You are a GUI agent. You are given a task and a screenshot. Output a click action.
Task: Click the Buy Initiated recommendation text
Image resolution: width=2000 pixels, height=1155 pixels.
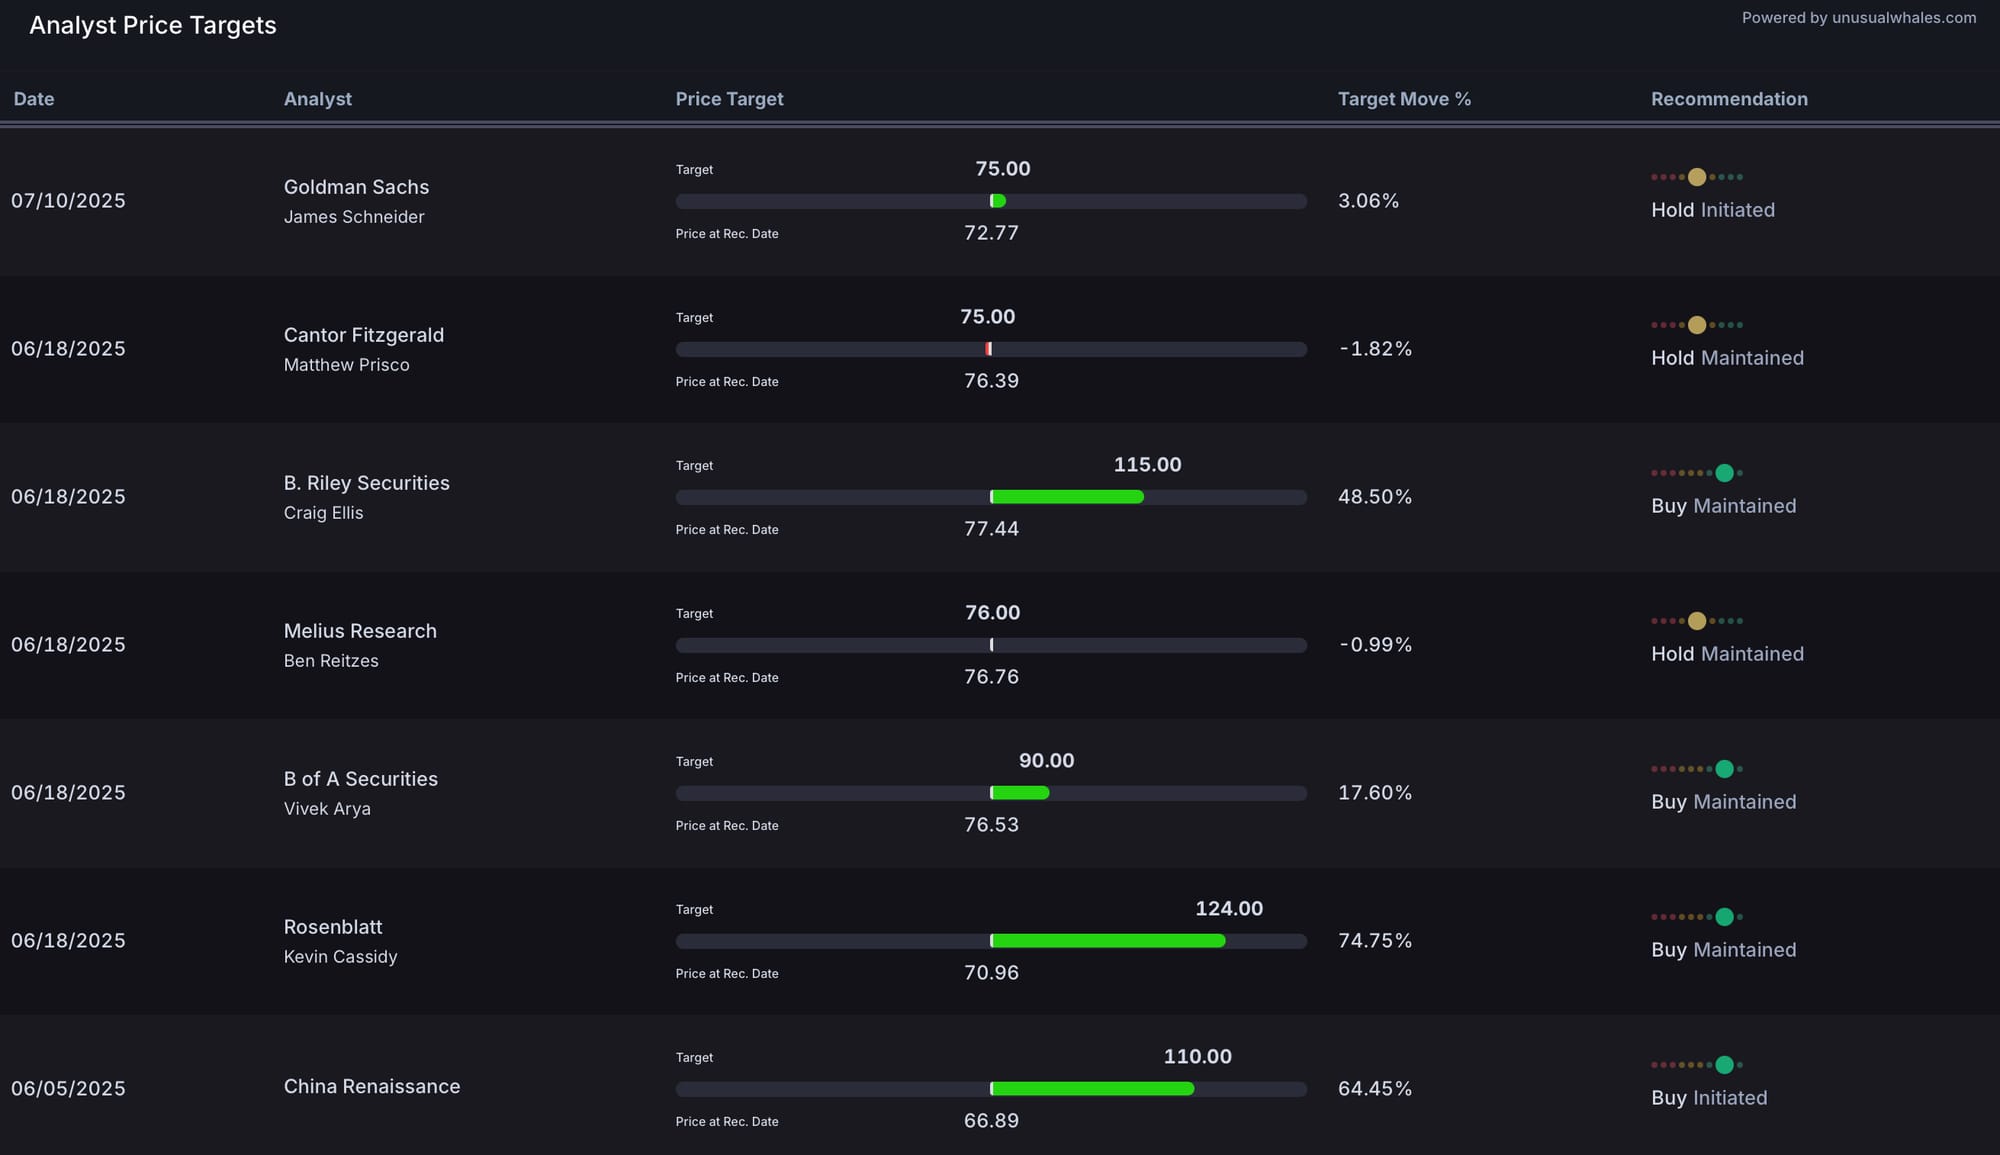(1709, 1098)
